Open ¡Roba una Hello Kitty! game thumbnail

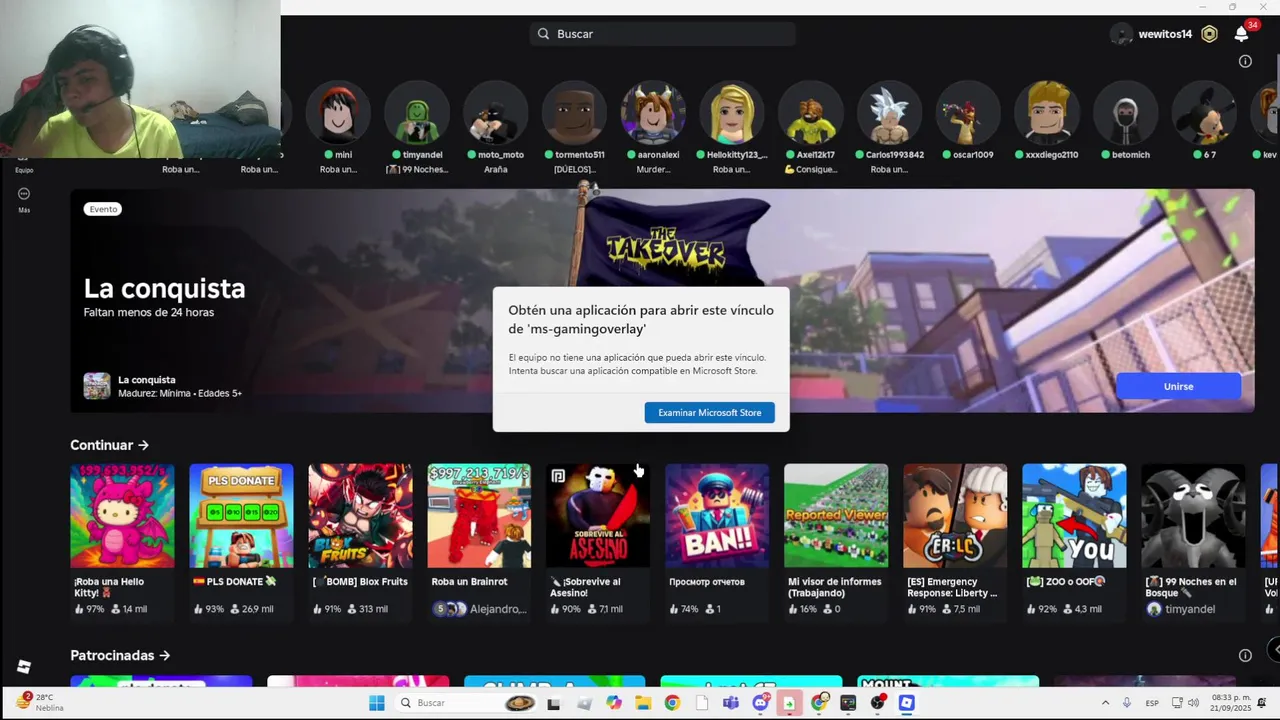pos(122,516)
